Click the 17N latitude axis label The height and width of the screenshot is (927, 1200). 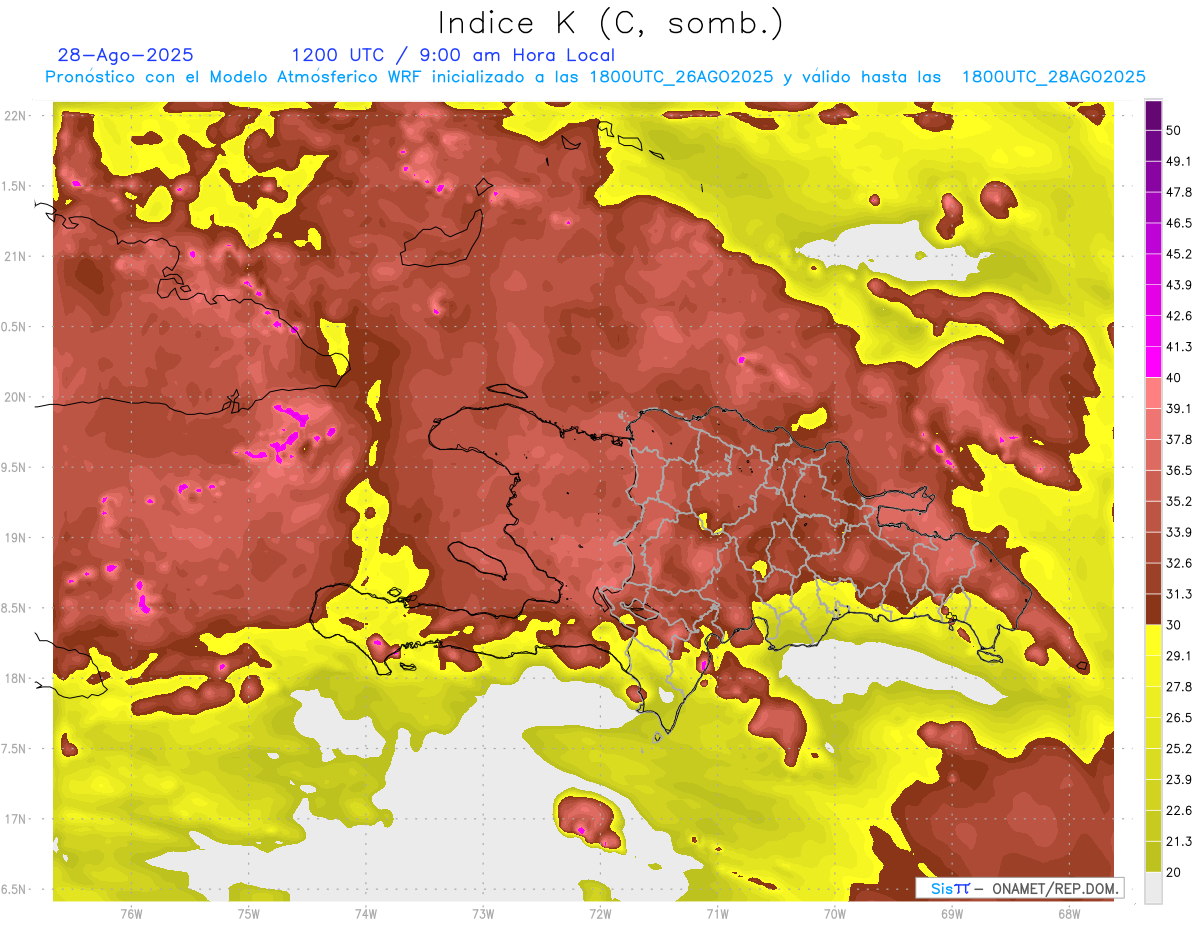15,819
